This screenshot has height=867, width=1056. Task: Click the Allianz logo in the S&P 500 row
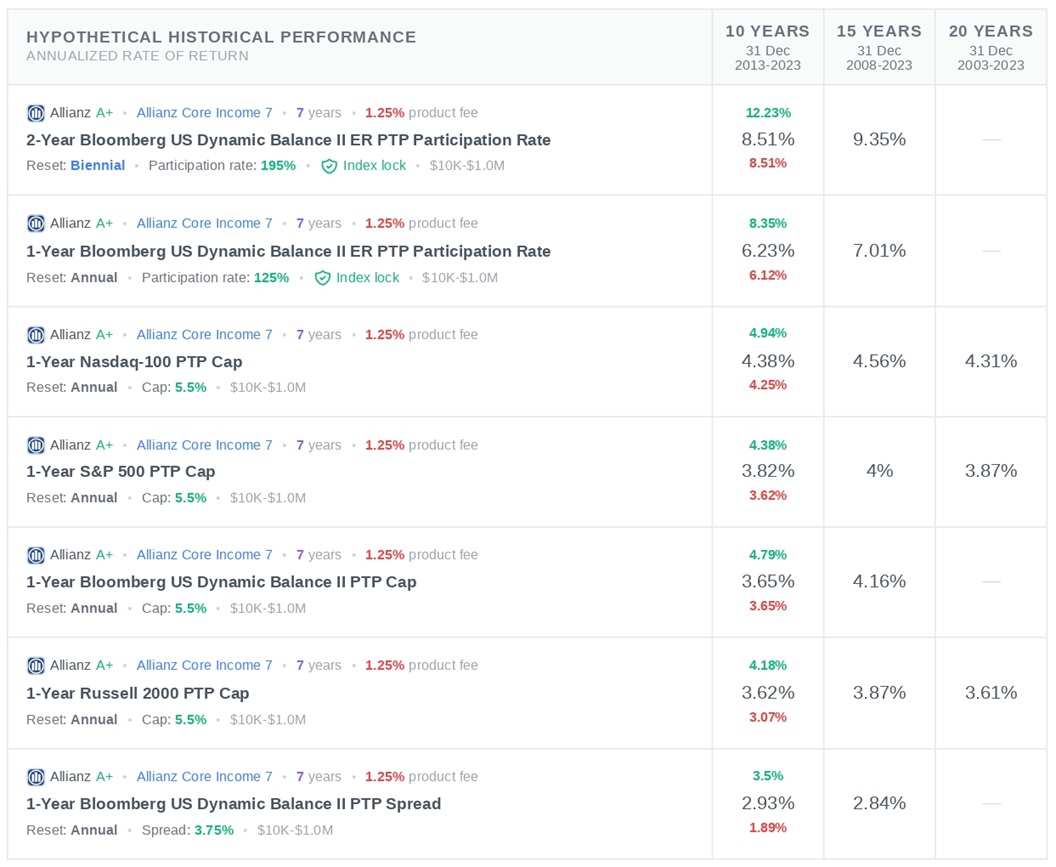[36, 445]
